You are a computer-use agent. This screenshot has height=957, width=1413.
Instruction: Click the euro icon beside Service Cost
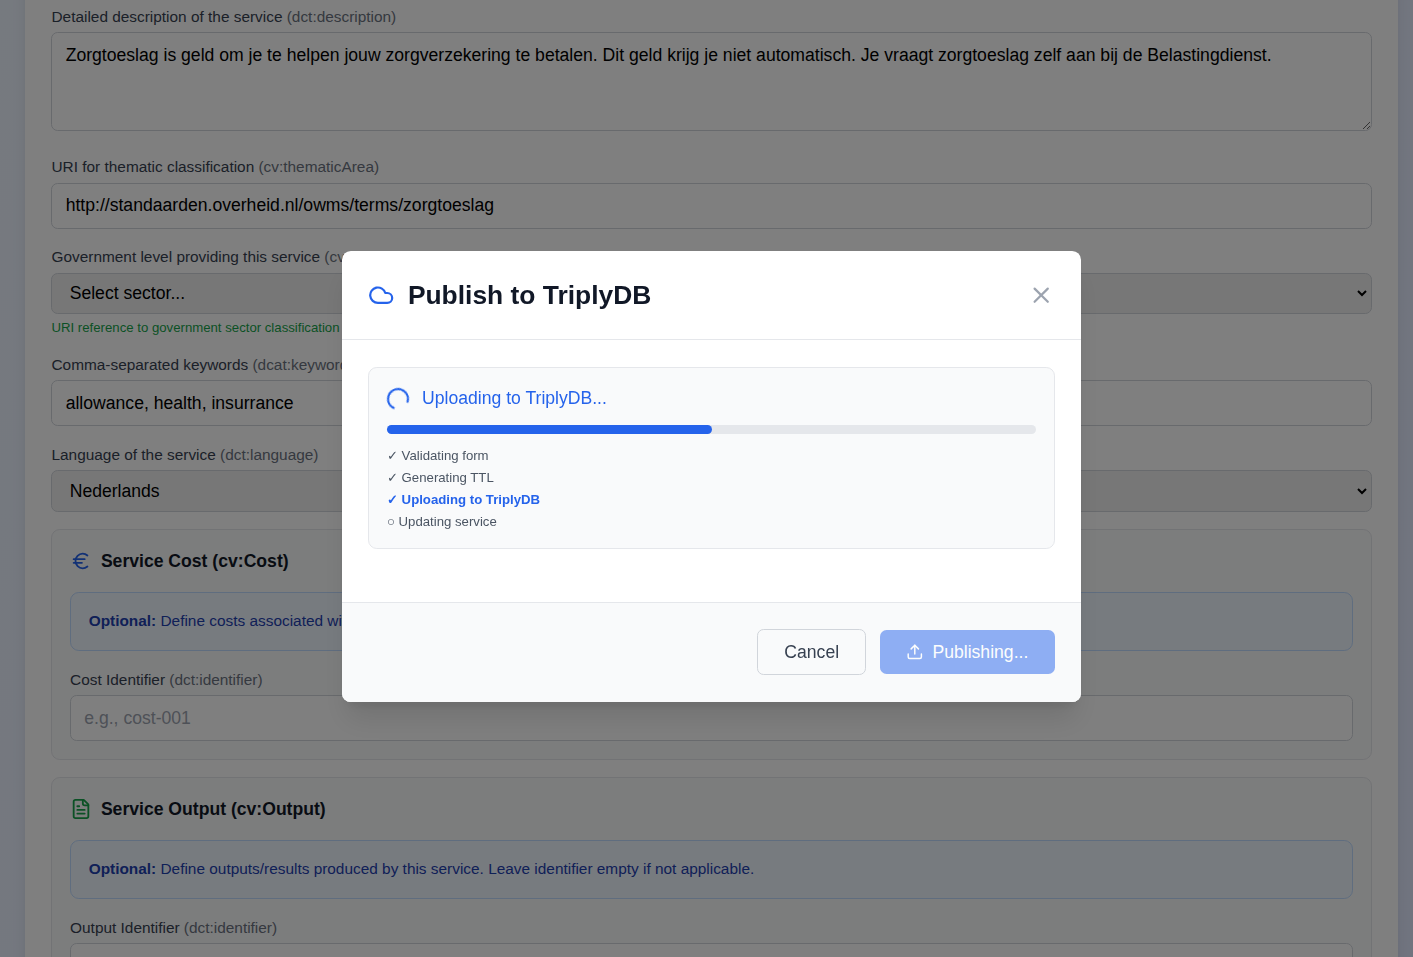81,560
